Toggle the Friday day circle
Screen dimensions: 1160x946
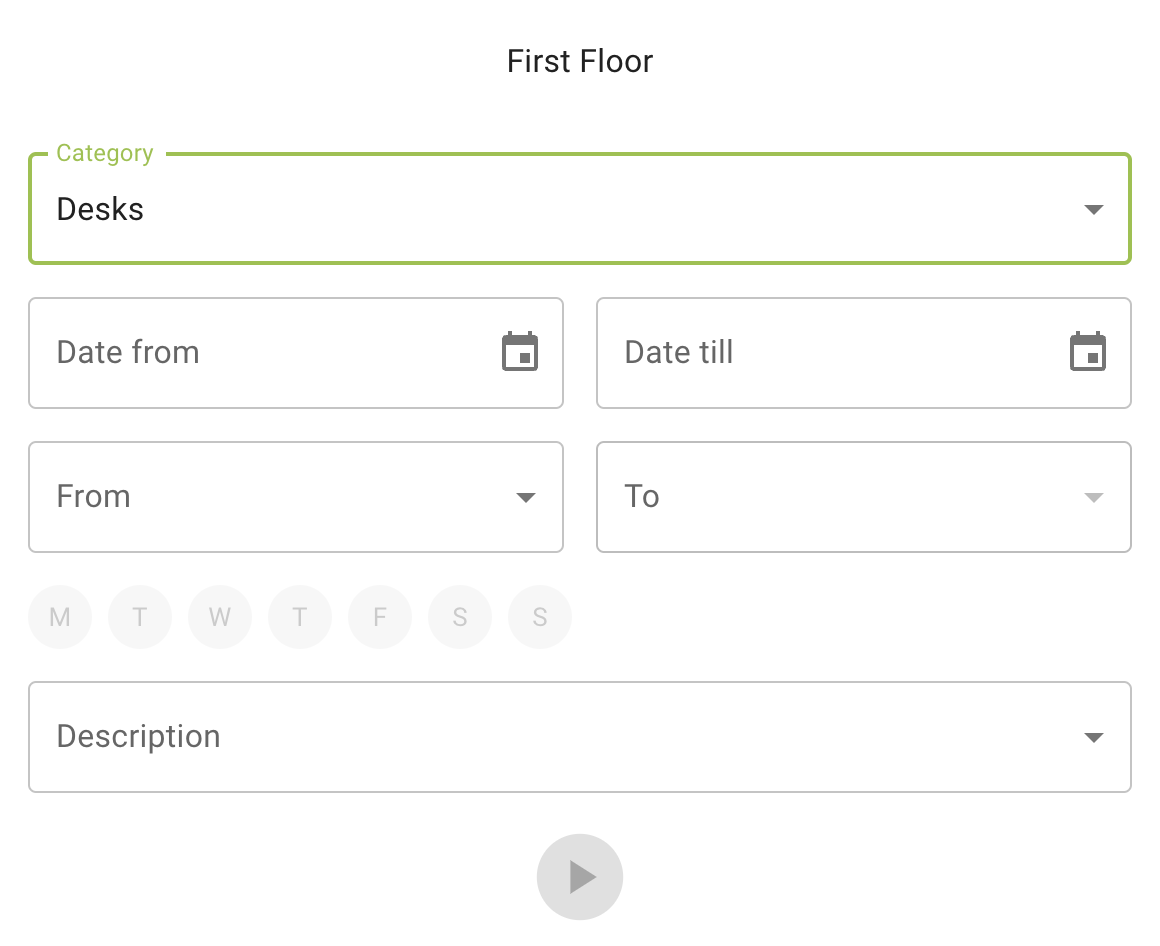[380, 617]
